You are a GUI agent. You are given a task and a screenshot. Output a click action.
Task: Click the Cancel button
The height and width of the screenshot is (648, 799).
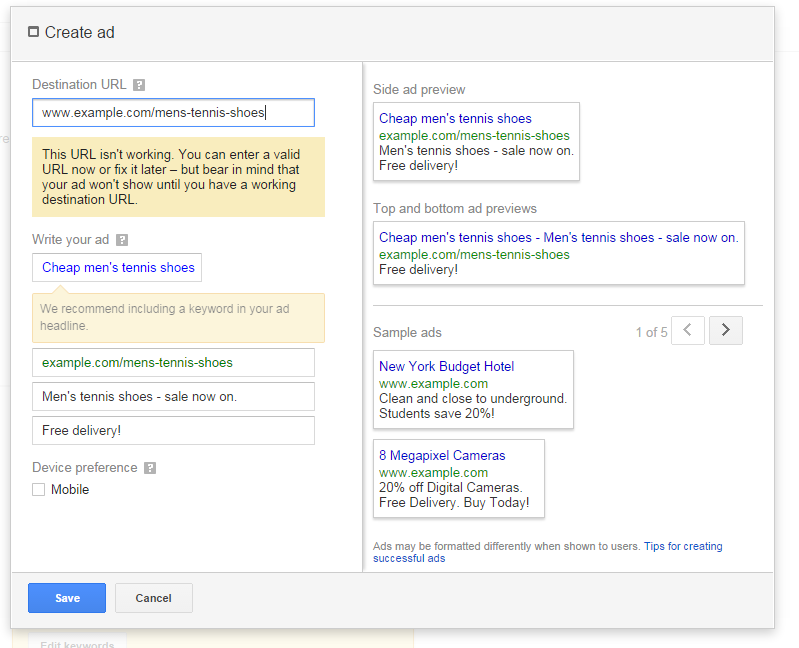click(x=154, y=598)
